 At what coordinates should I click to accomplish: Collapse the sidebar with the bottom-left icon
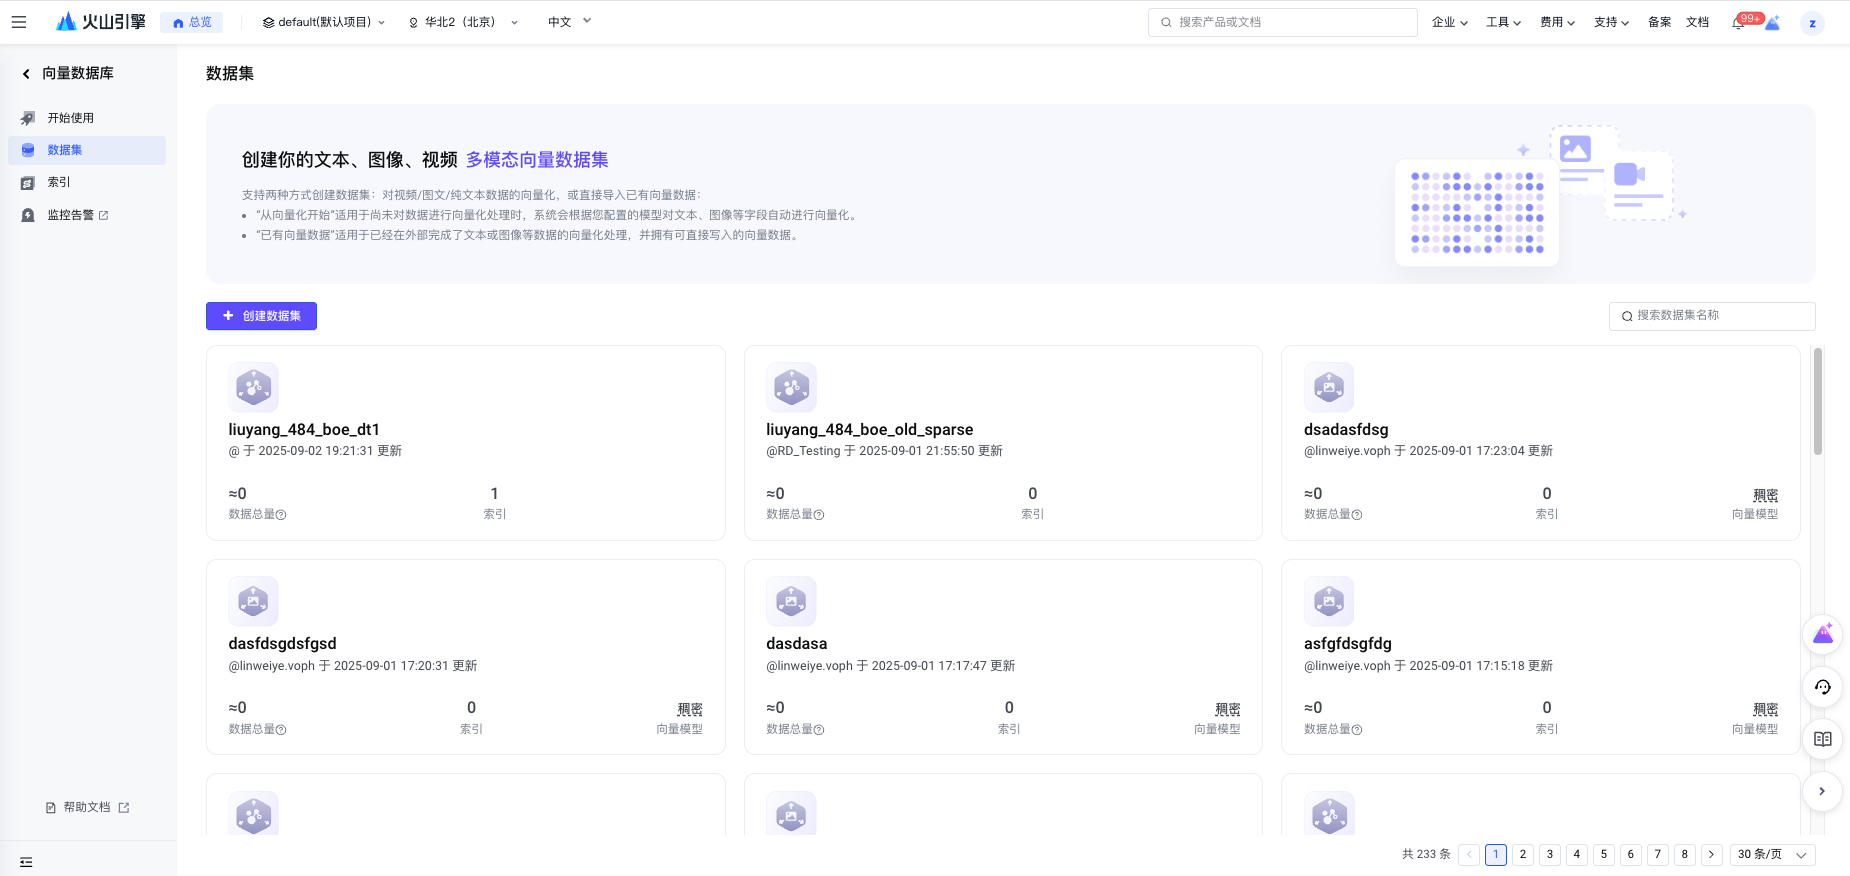coord(26,862)
